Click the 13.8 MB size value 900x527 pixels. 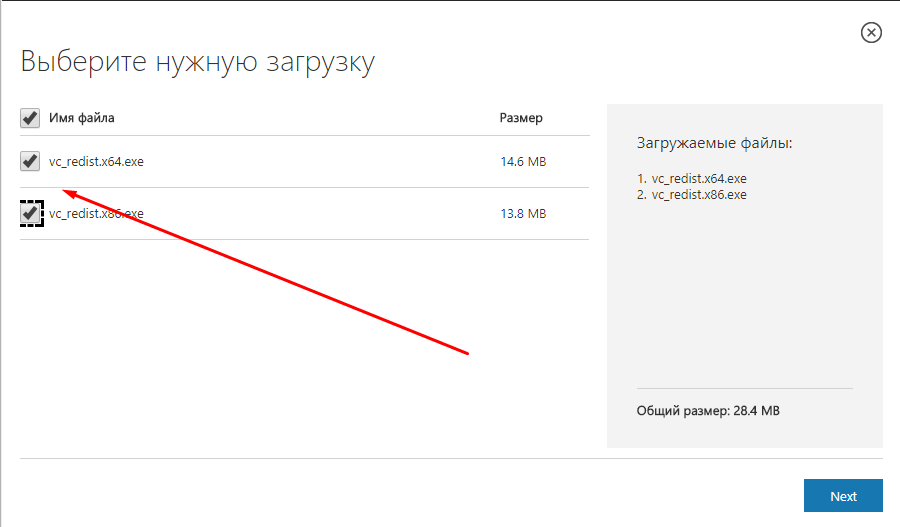point(523,213)
